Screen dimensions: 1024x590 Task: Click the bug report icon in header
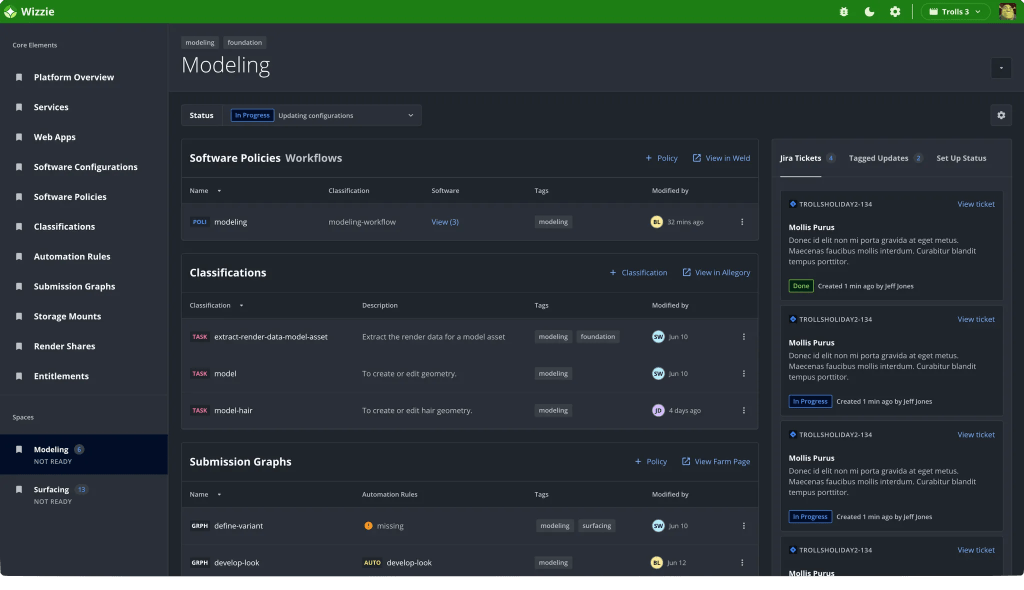tap(844, 12)
